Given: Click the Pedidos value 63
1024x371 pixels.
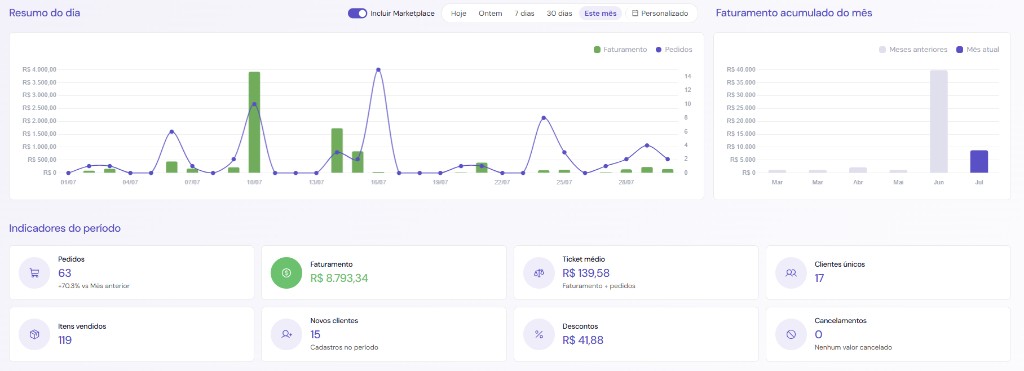Looking at the screenshot, I should click(x=65, y=274).
